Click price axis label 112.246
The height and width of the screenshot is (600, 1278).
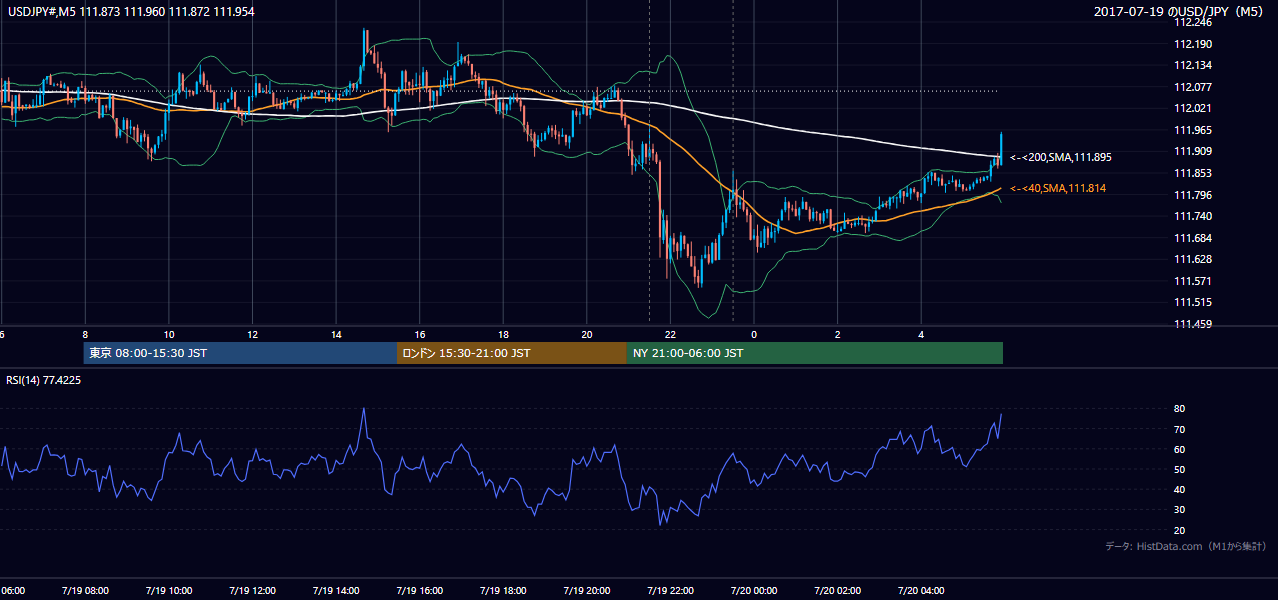click(x=1195, y=22)
